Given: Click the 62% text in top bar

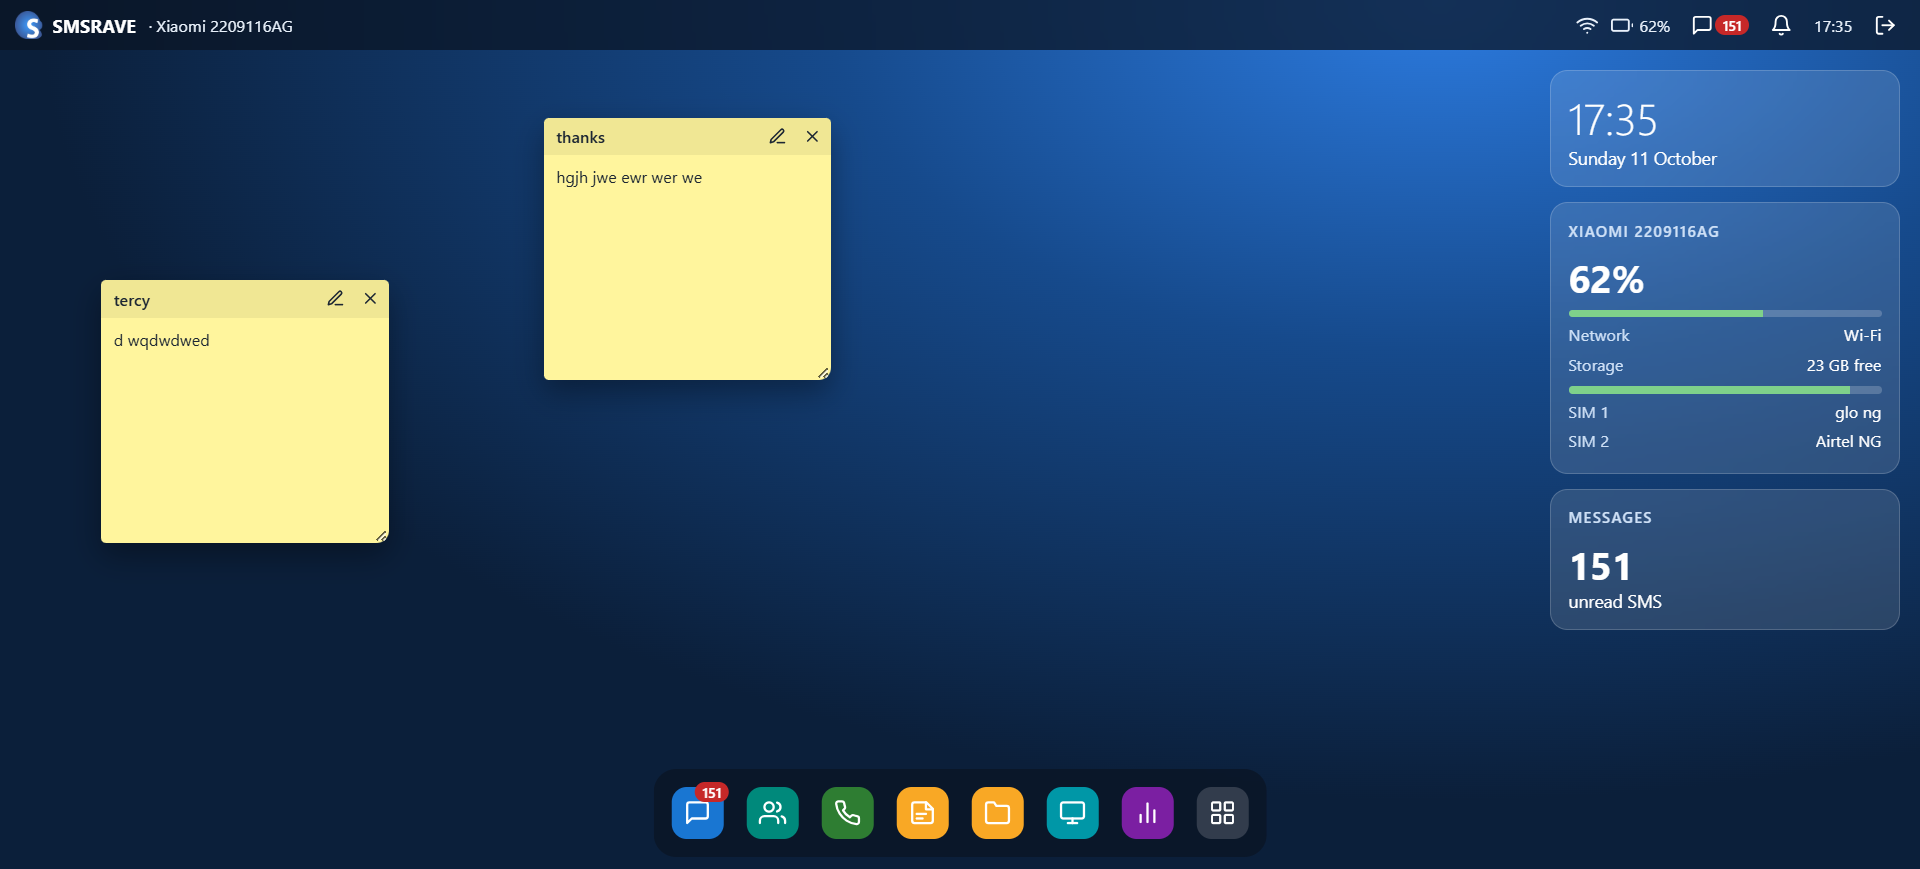Looking at the screenshot, I should coord(1654,27).
